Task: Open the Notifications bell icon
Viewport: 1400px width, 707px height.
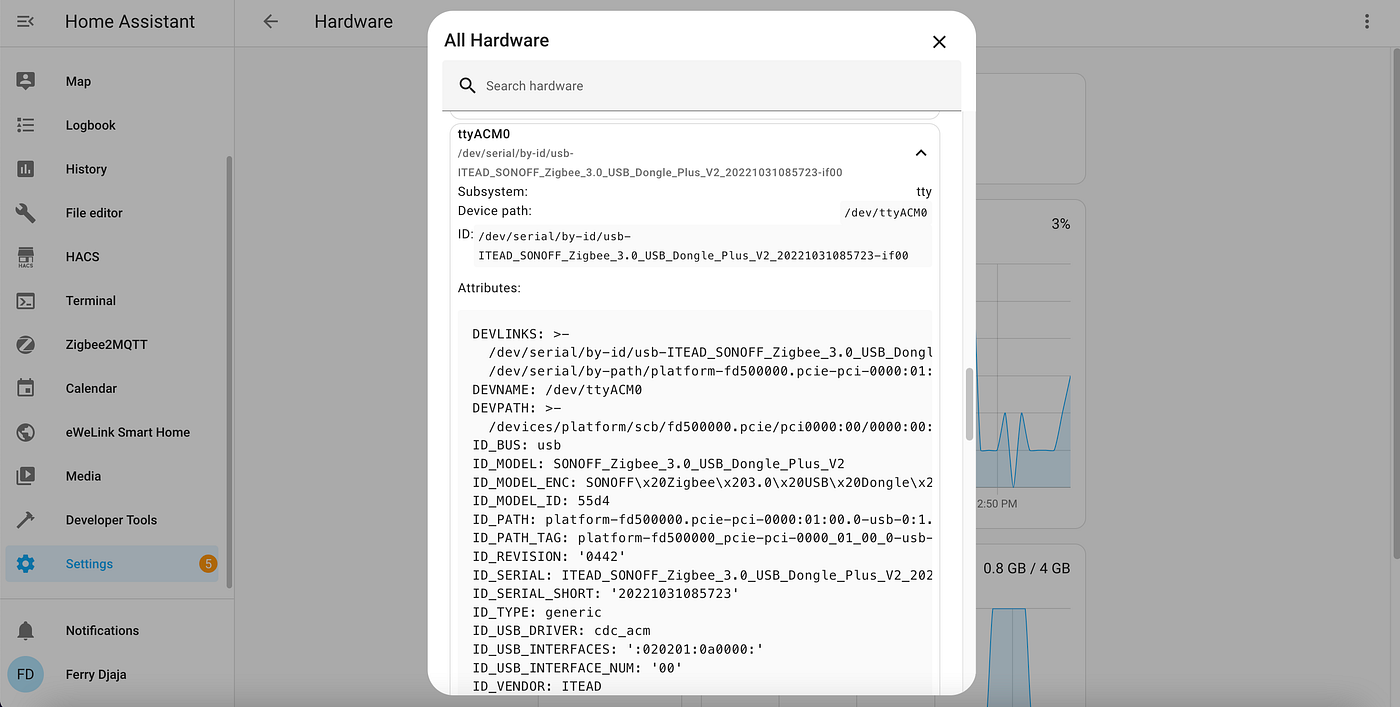Action: [26, 631]
